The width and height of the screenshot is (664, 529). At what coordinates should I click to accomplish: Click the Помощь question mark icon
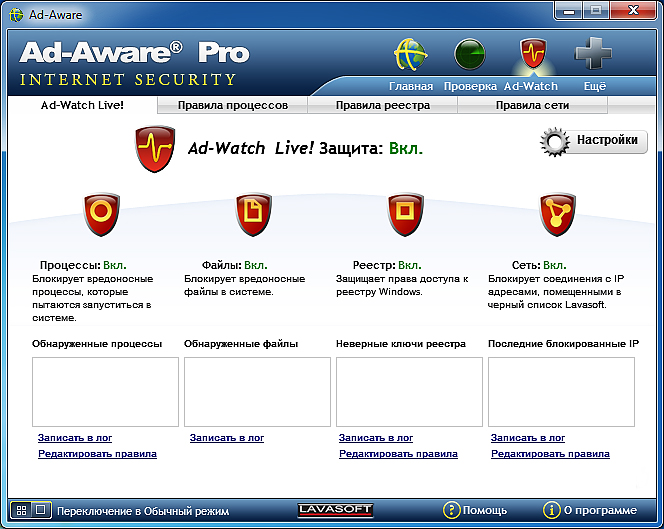(x=451, y=510)
